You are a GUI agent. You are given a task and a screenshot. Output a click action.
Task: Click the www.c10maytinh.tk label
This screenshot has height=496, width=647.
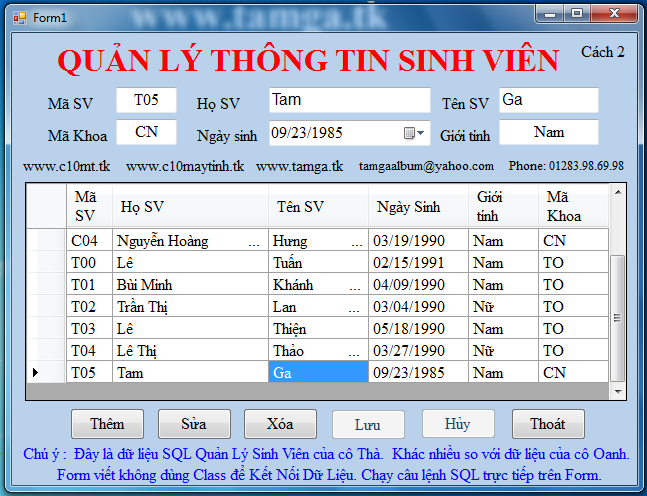(185, 166)
